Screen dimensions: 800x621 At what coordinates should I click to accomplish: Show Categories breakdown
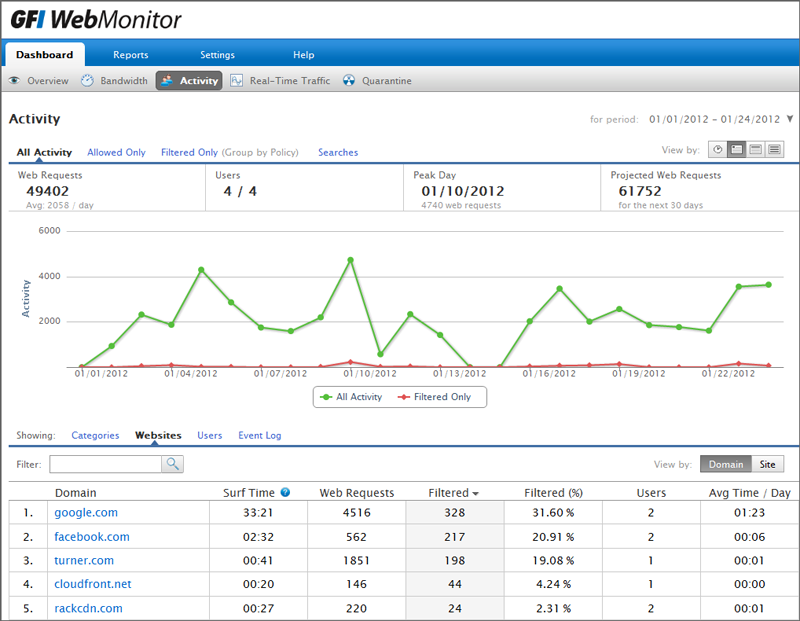click(95, 435)
